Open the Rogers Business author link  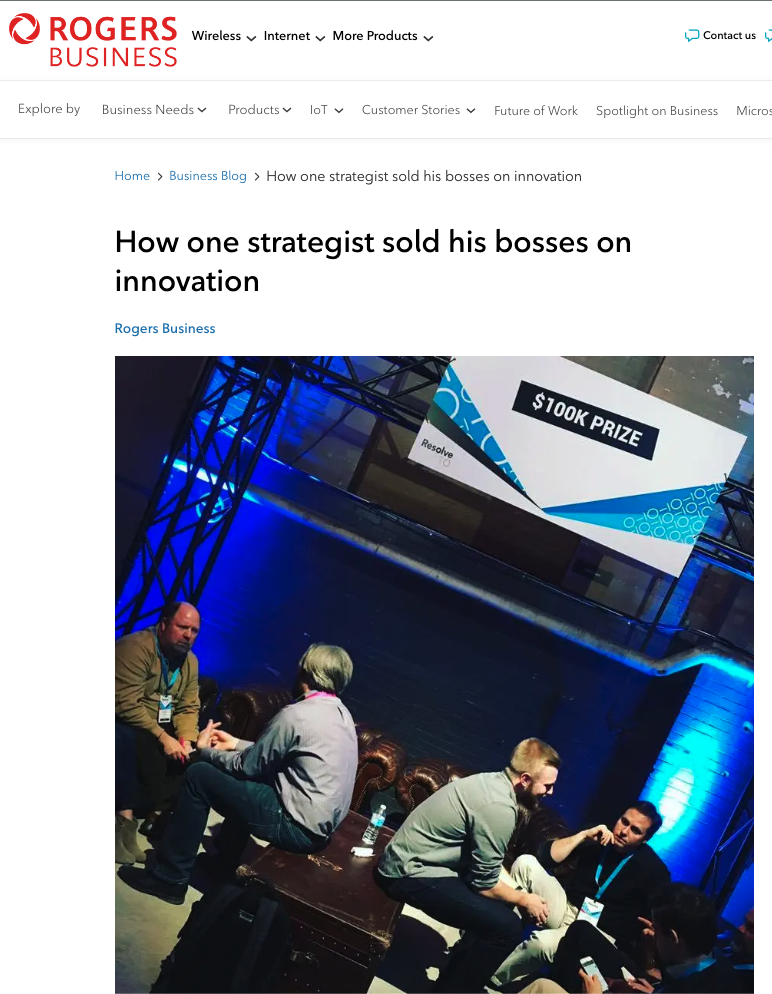tap(165, 328)
